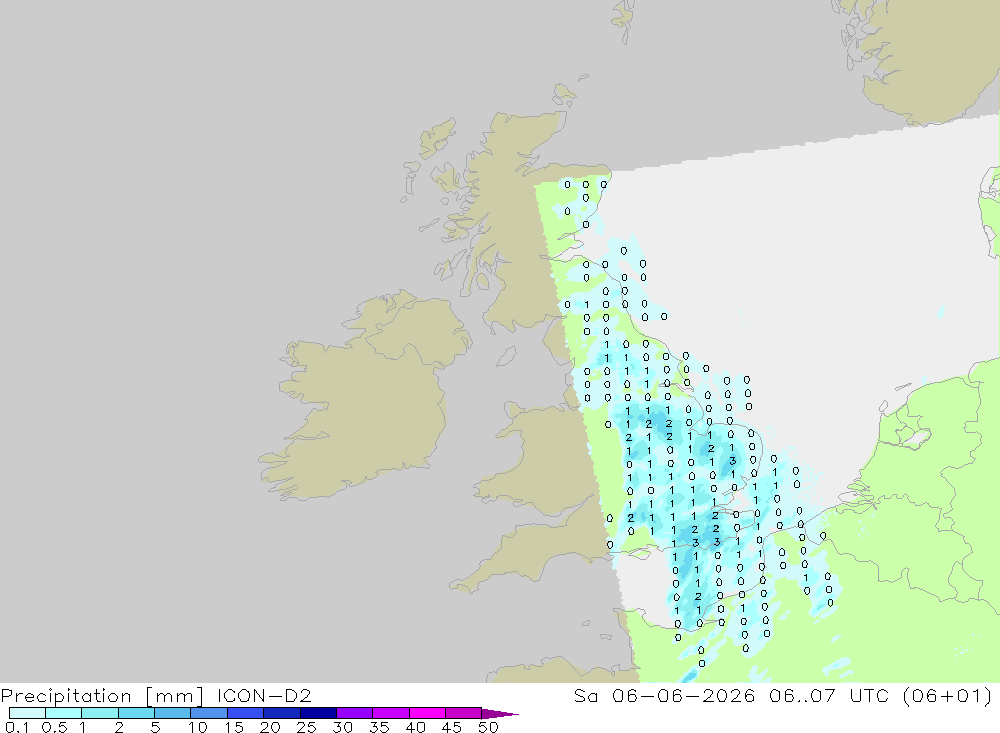Pick the legend swatch between 1 and 2
This screenshot has height=733, width=1000.
[x=99, y=713]
